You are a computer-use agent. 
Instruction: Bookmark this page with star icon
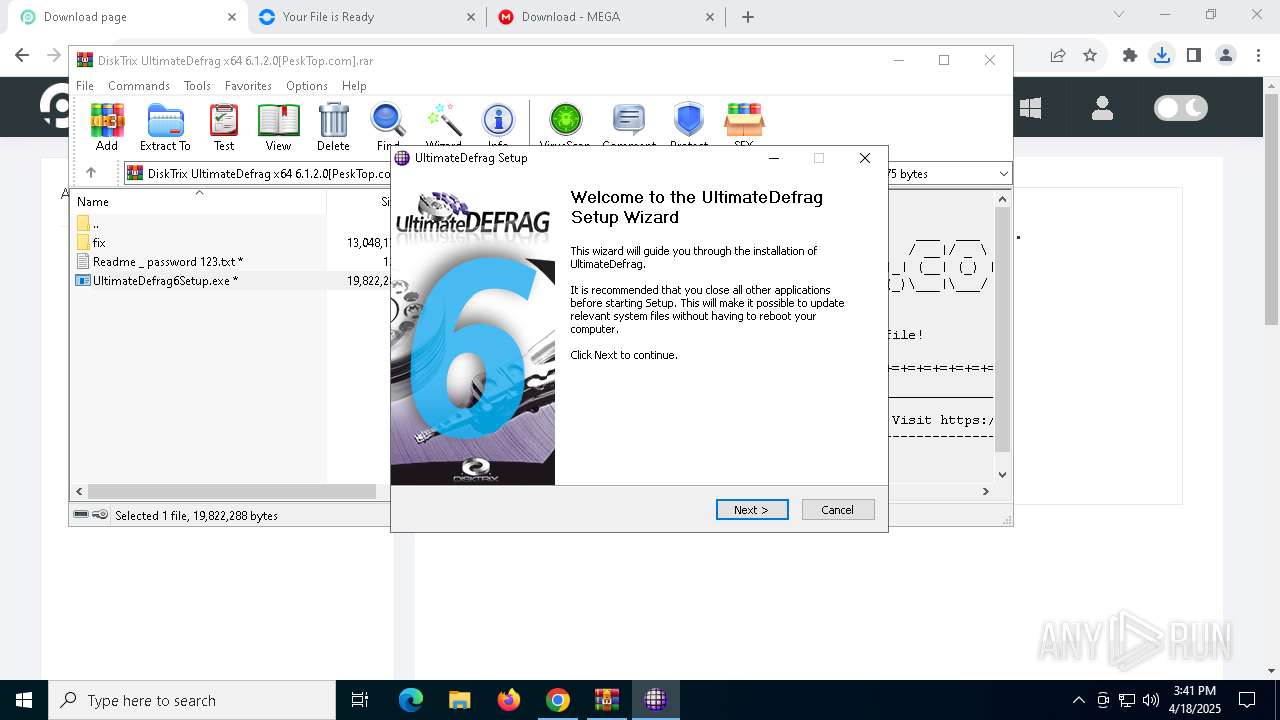(1090, 56)
